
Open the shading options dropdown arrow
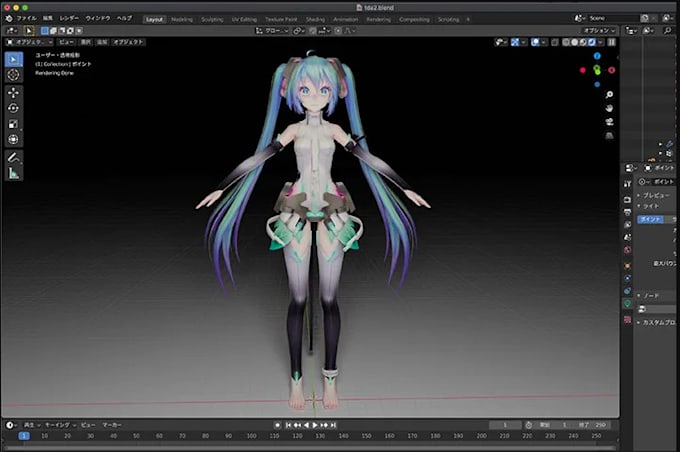(x=600, y=42)
